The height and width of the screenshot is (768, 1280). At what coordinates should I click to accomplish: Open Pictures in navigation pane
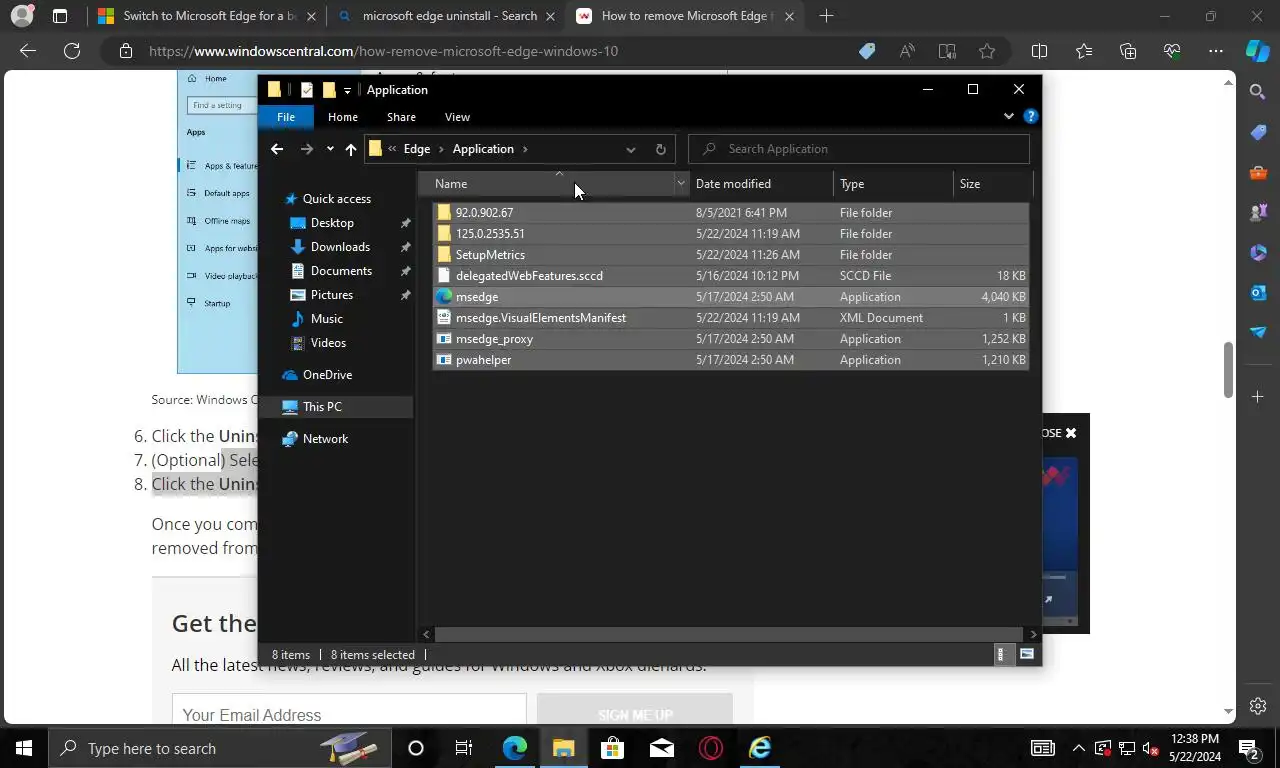tap(332, 295)
